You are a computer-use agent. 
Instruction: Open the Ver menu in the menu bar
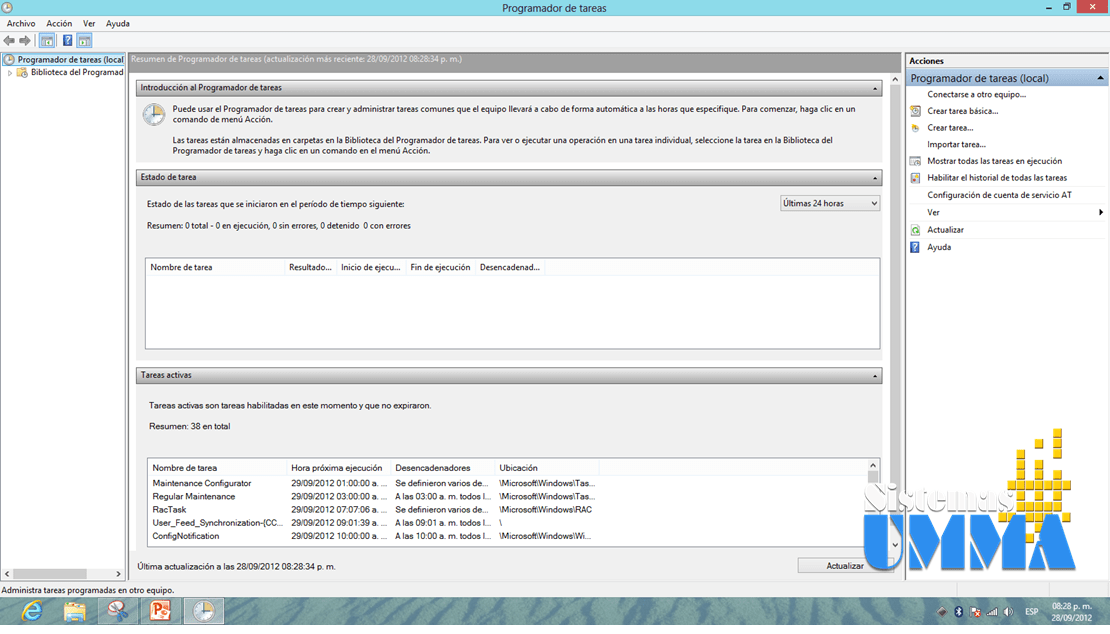coord(89,23)
